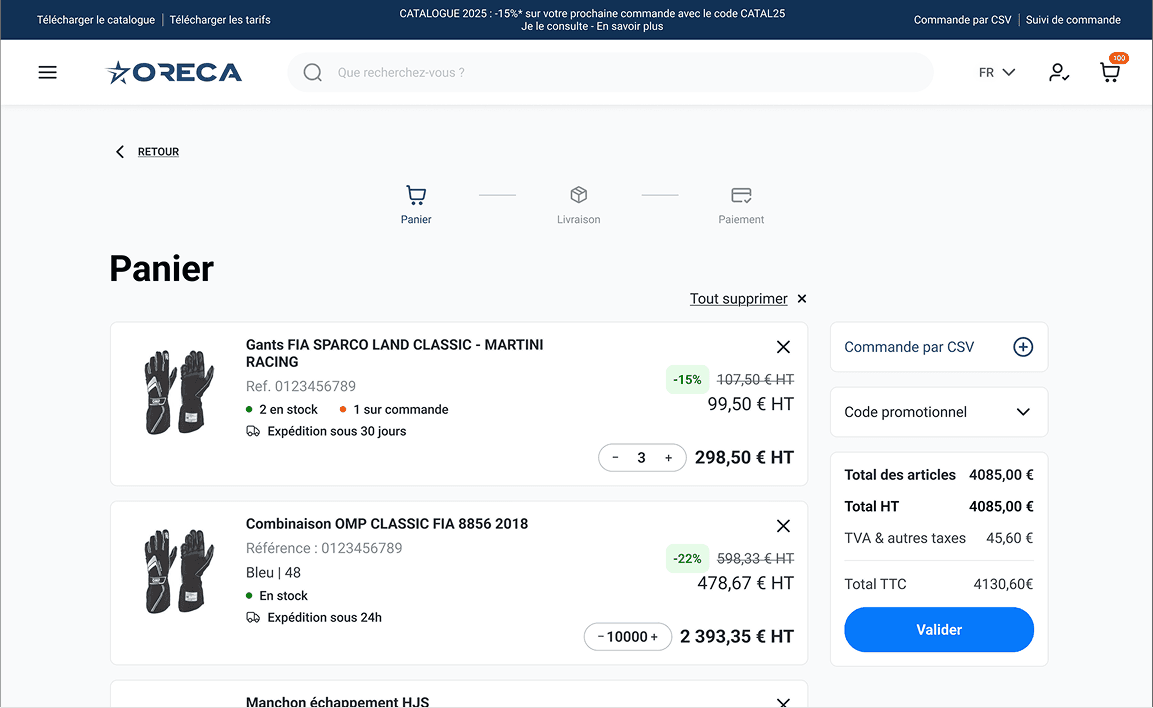1153x708 pixels.
Task: Click the line total 2 393,35 € HT
Action: click(737, 637)
